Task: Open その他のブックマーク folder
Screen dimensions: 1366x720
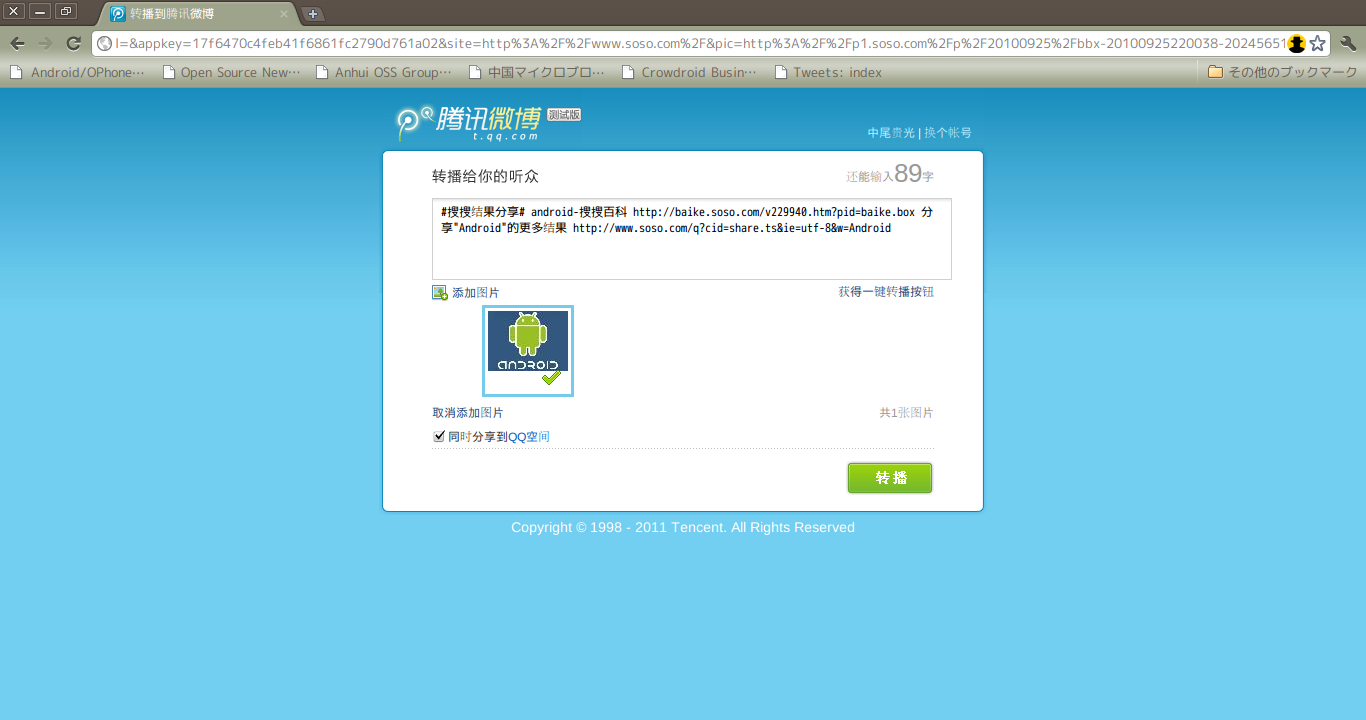Action: point(1283,72)
